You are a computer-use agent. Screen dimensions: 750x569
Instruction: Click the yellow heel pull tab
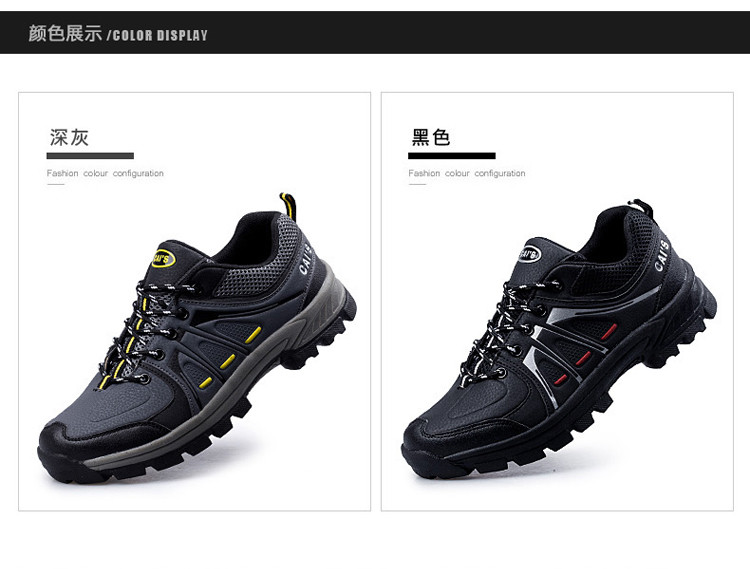pyautogui.click(x=288, y=206)
